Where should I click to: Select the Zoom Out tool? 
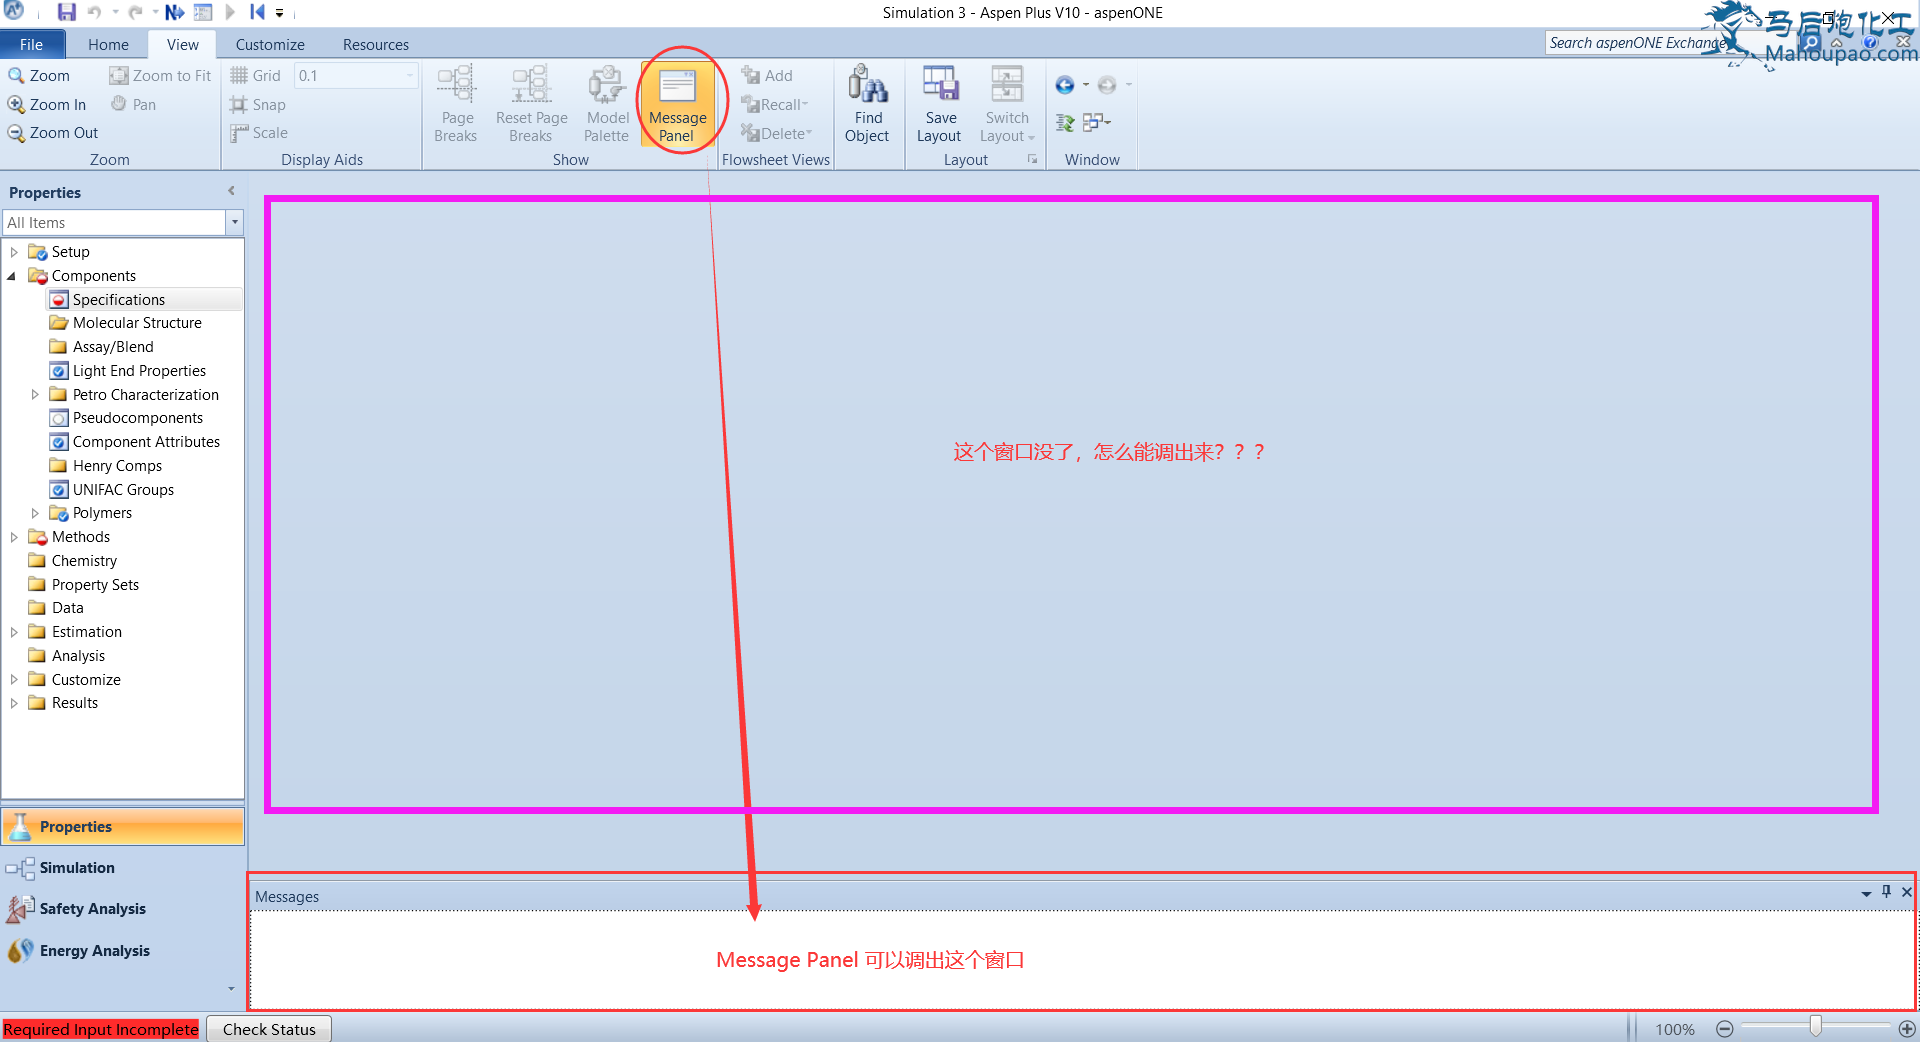(x=53, y=133)
